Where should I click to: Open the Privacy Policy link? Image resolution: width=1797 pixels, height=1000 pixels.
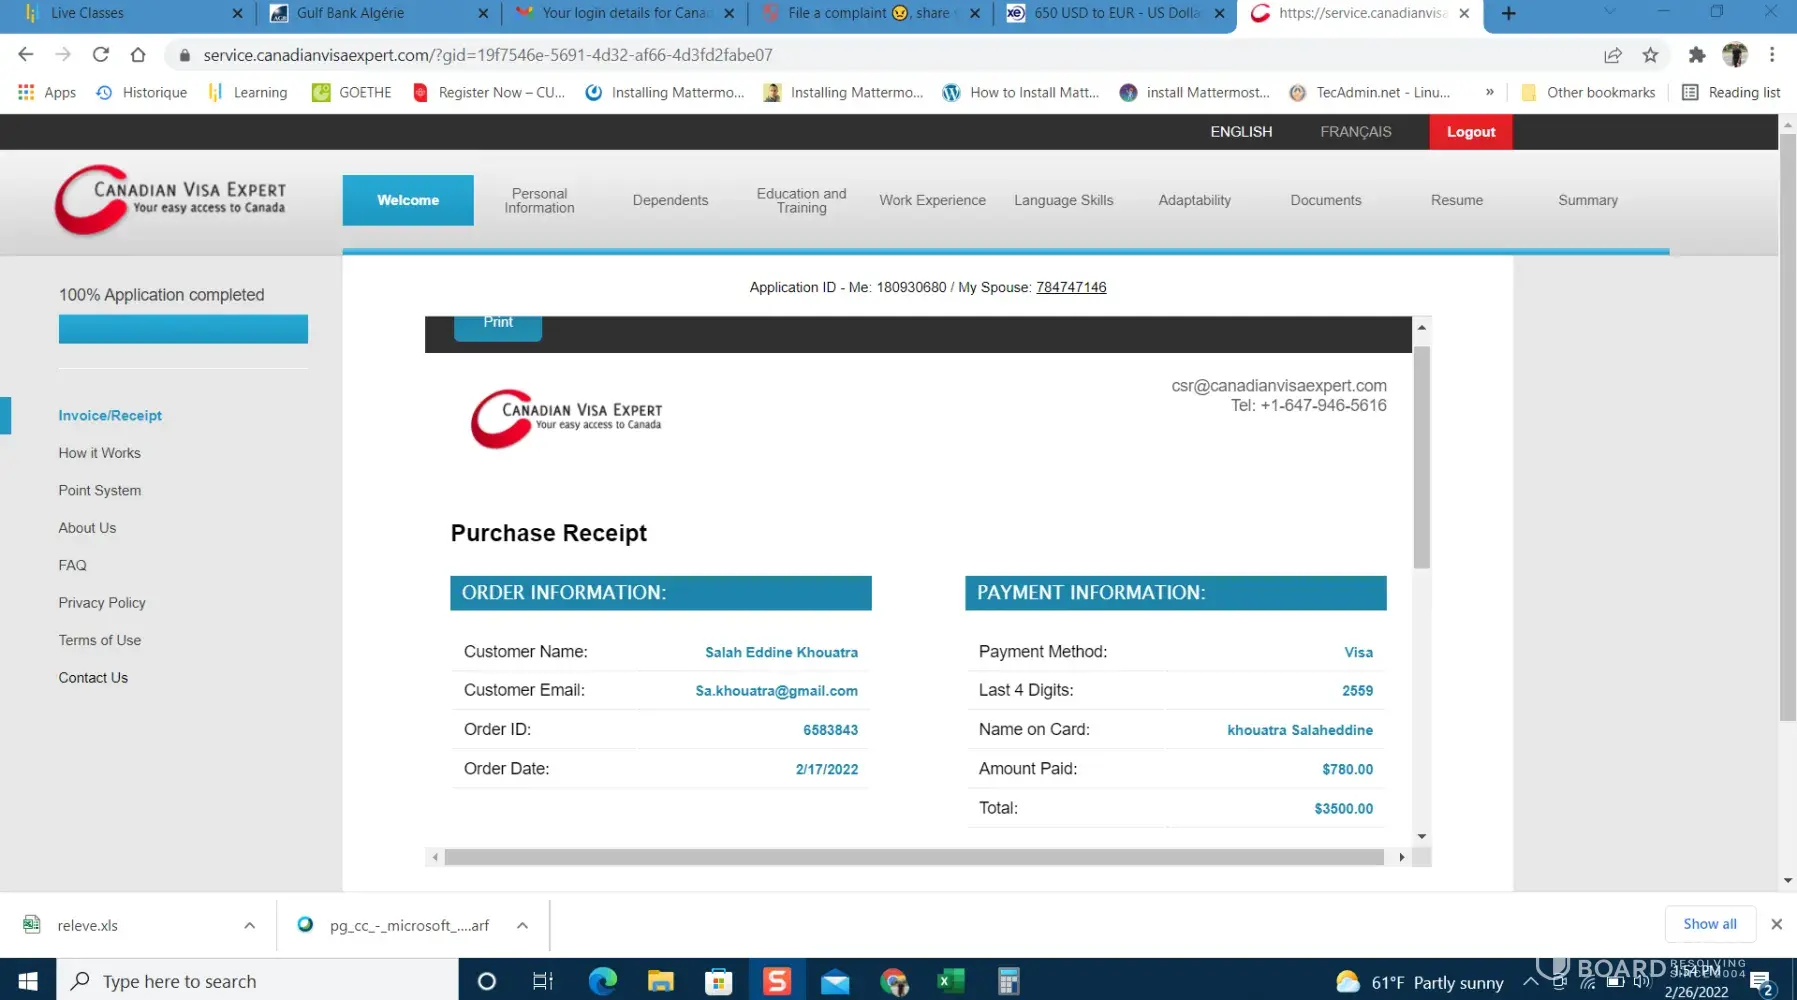tap(102, 603)
